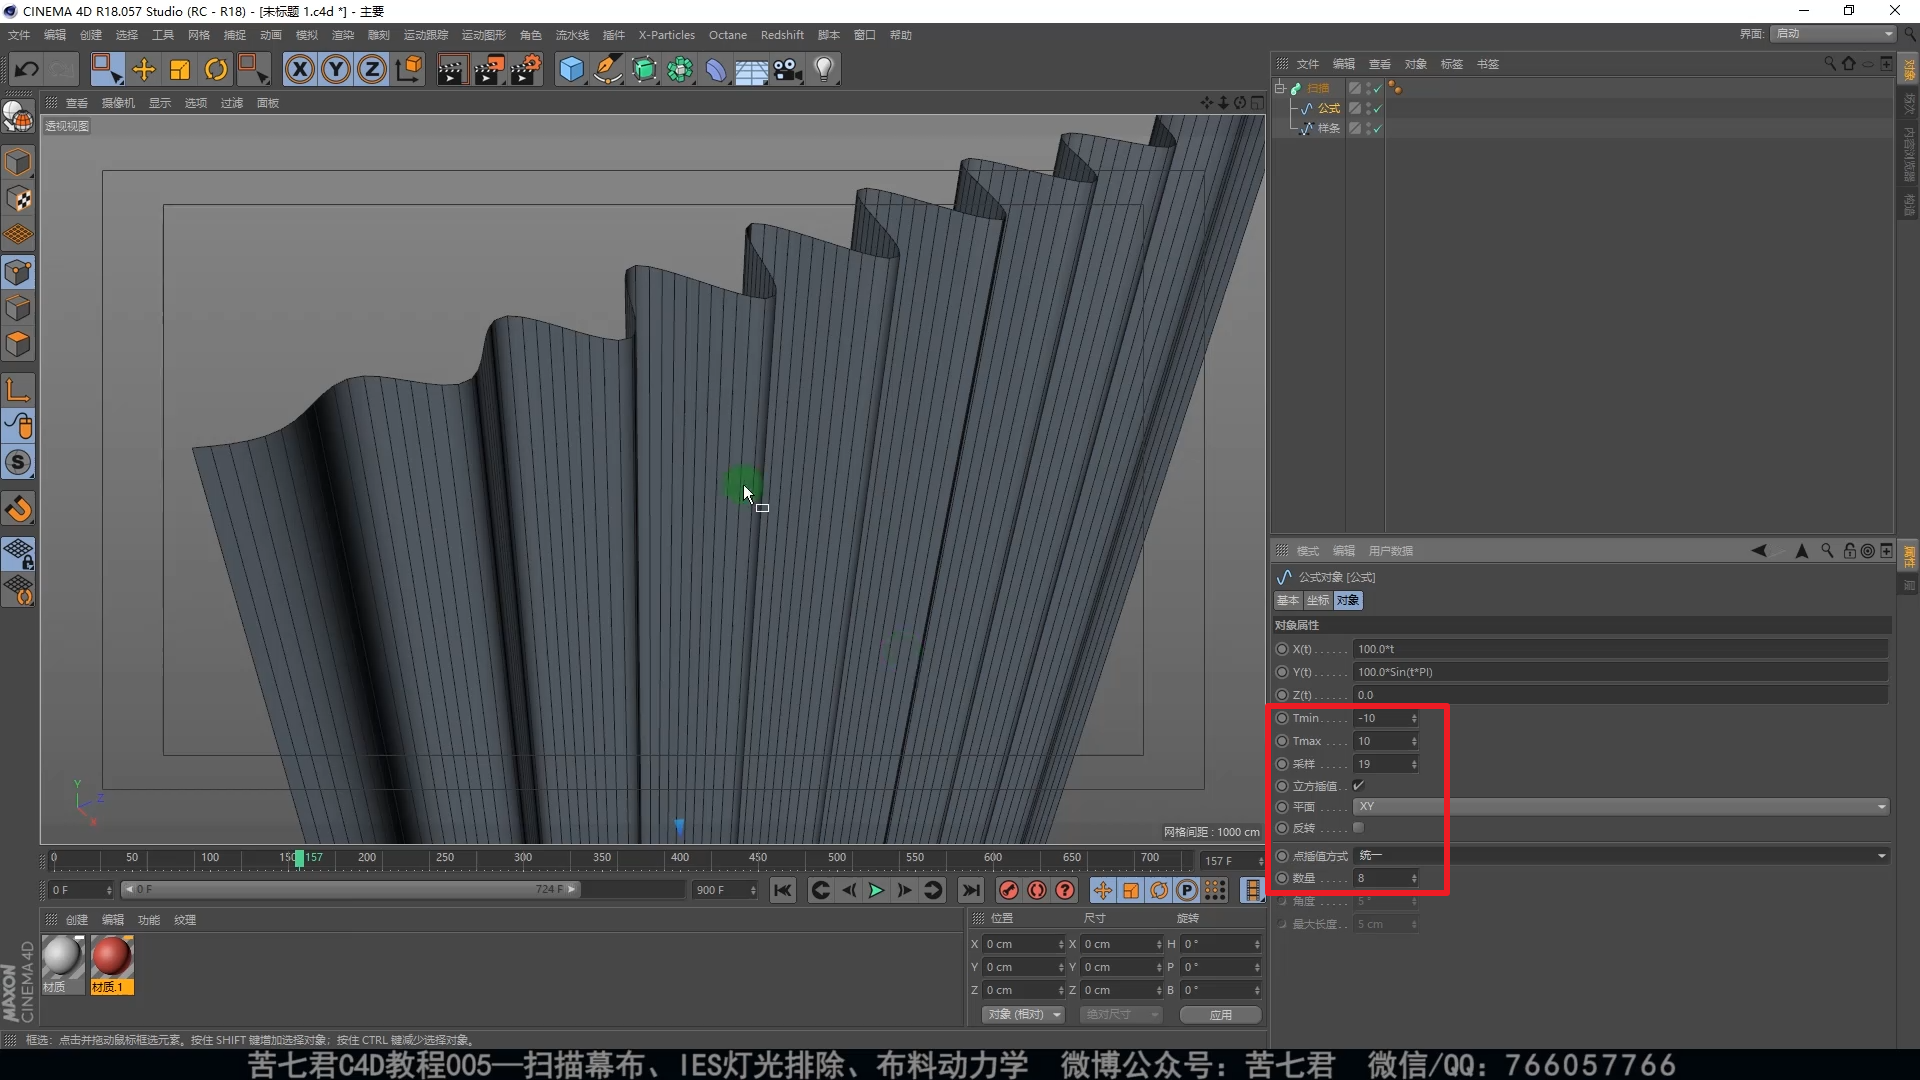Screen dimensions: 1920x1080
Task: Select the Move tool
Action: pos(143,69)
